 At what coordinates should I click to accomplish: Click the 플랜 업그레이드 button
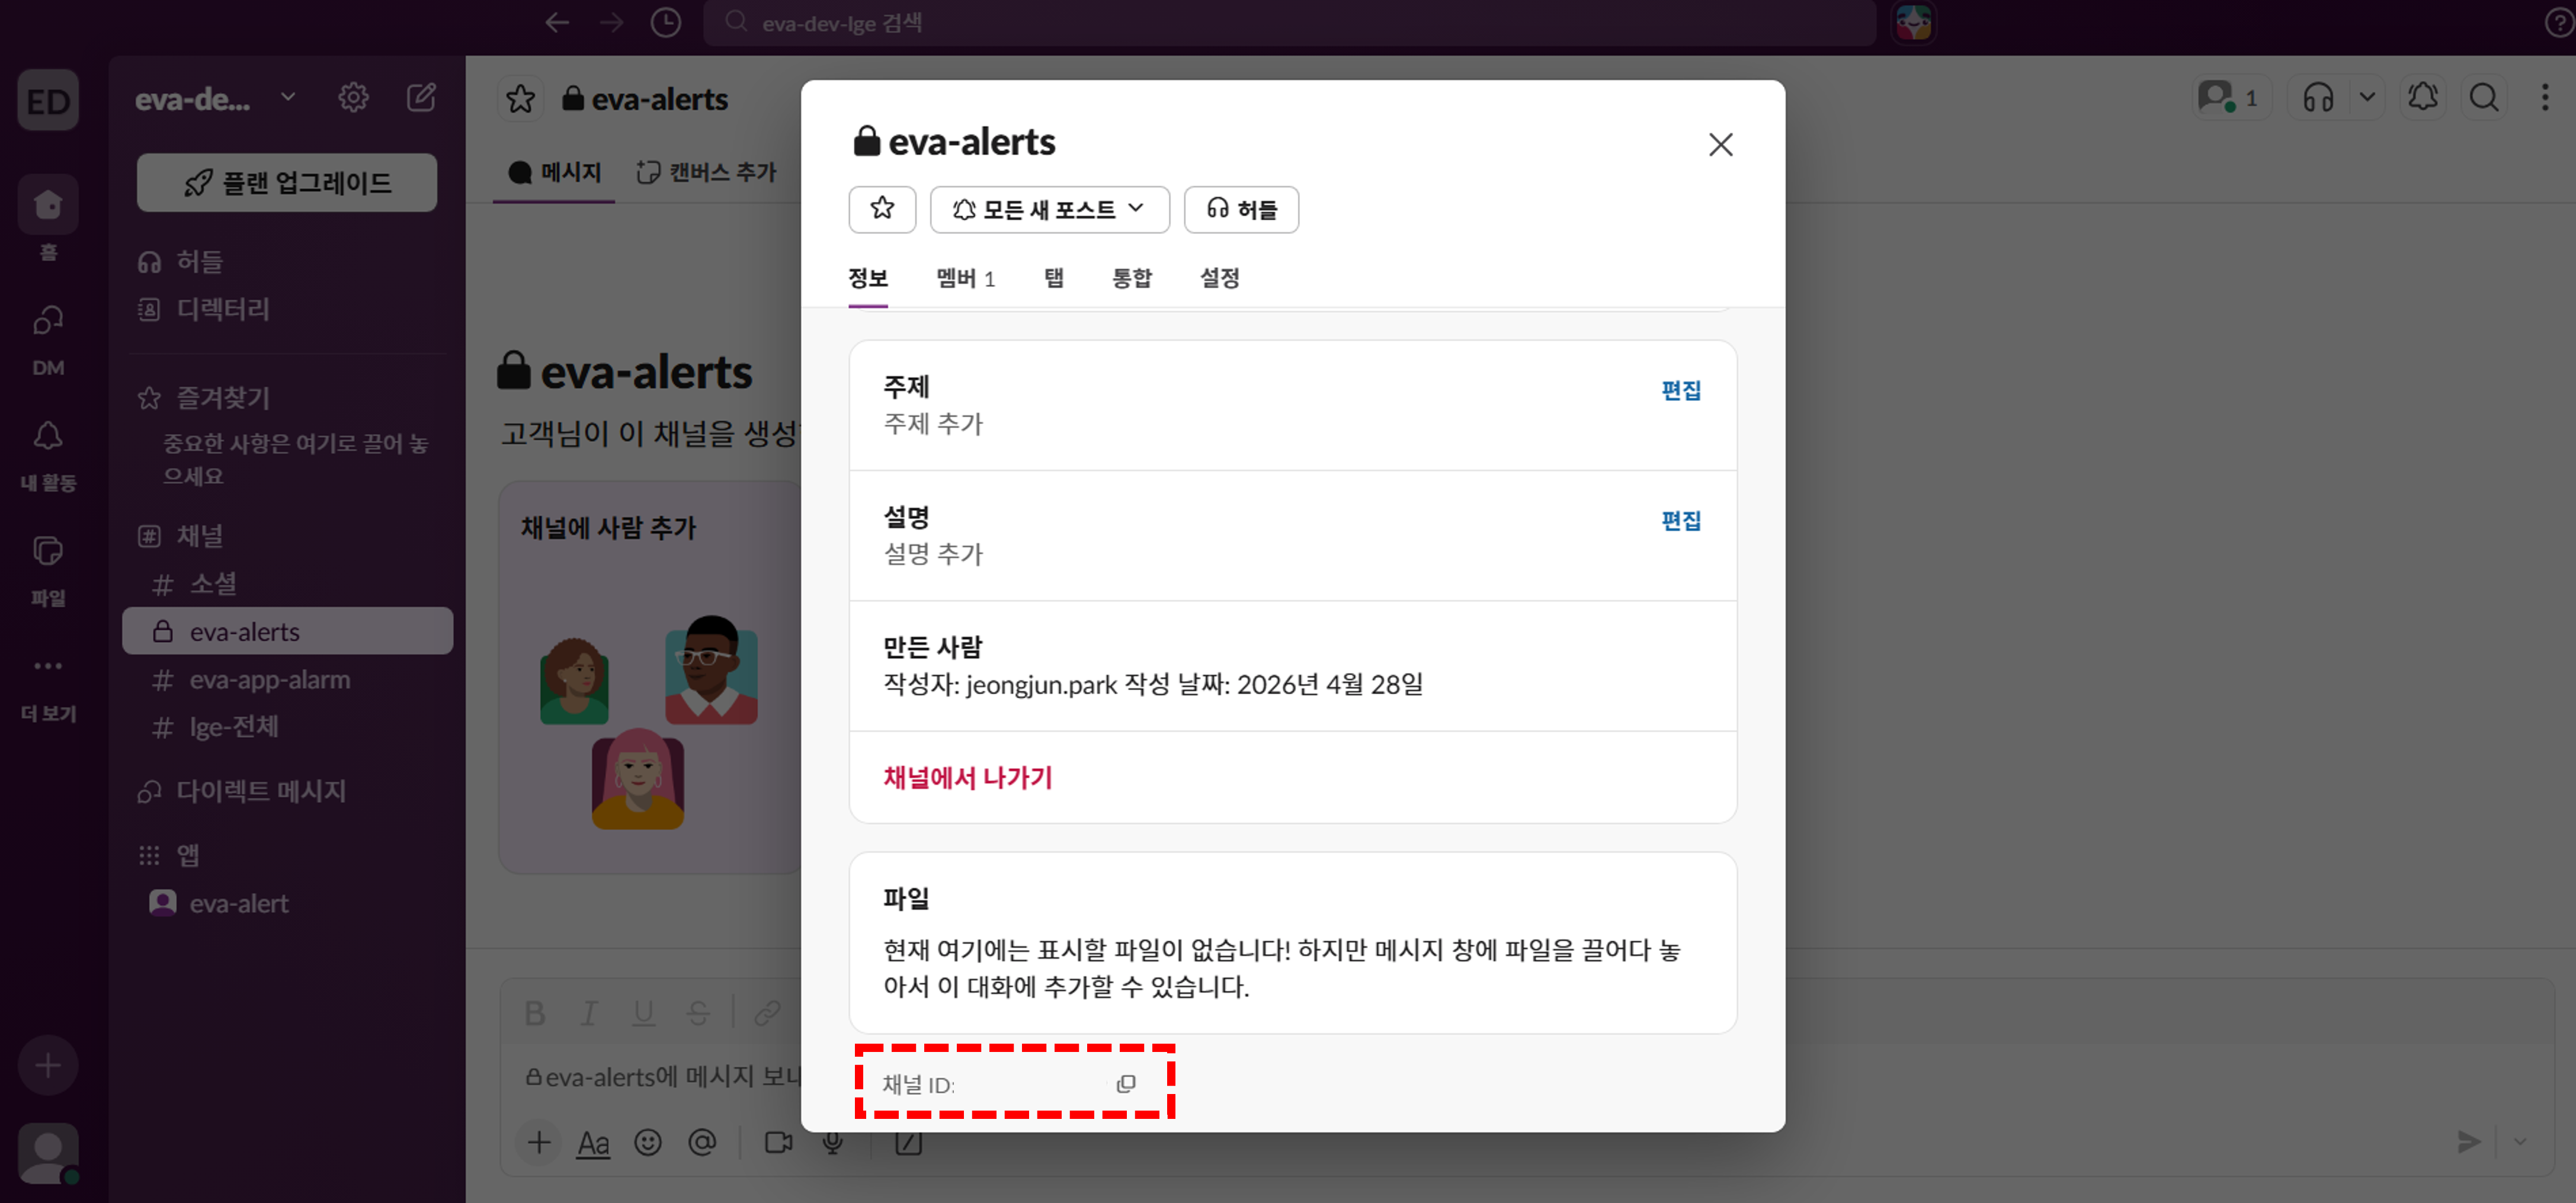(x=287, y=182)
